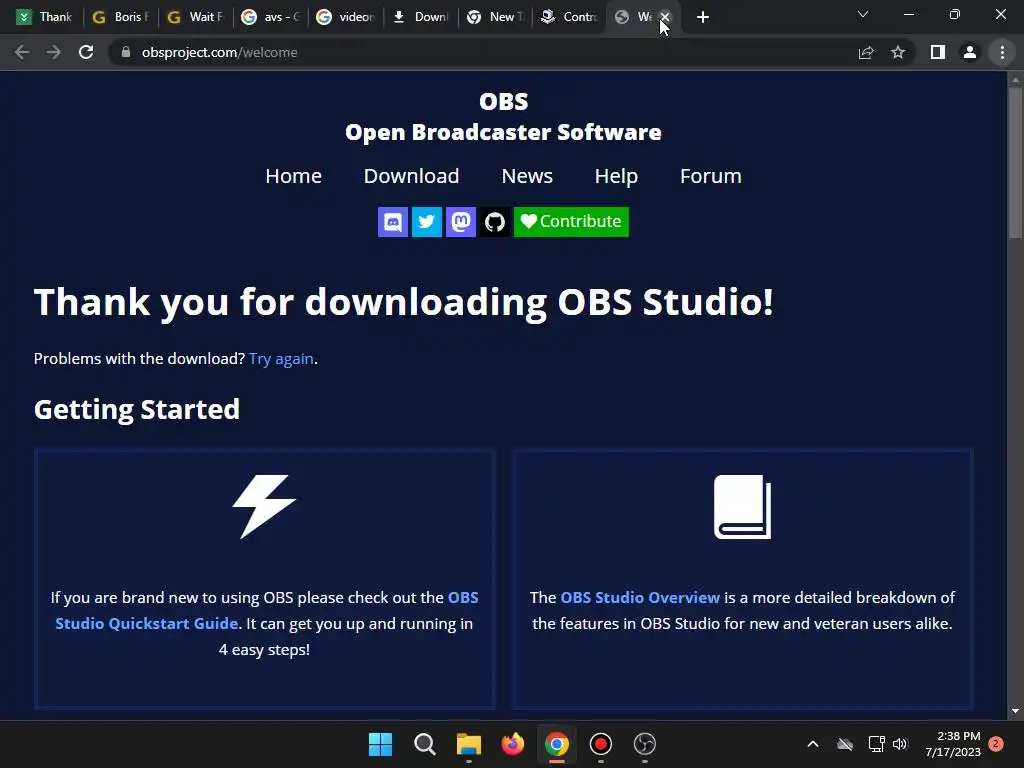Close the current Welcome tab
This screenshot has height=768, width=1024.
tap(665, 17)
